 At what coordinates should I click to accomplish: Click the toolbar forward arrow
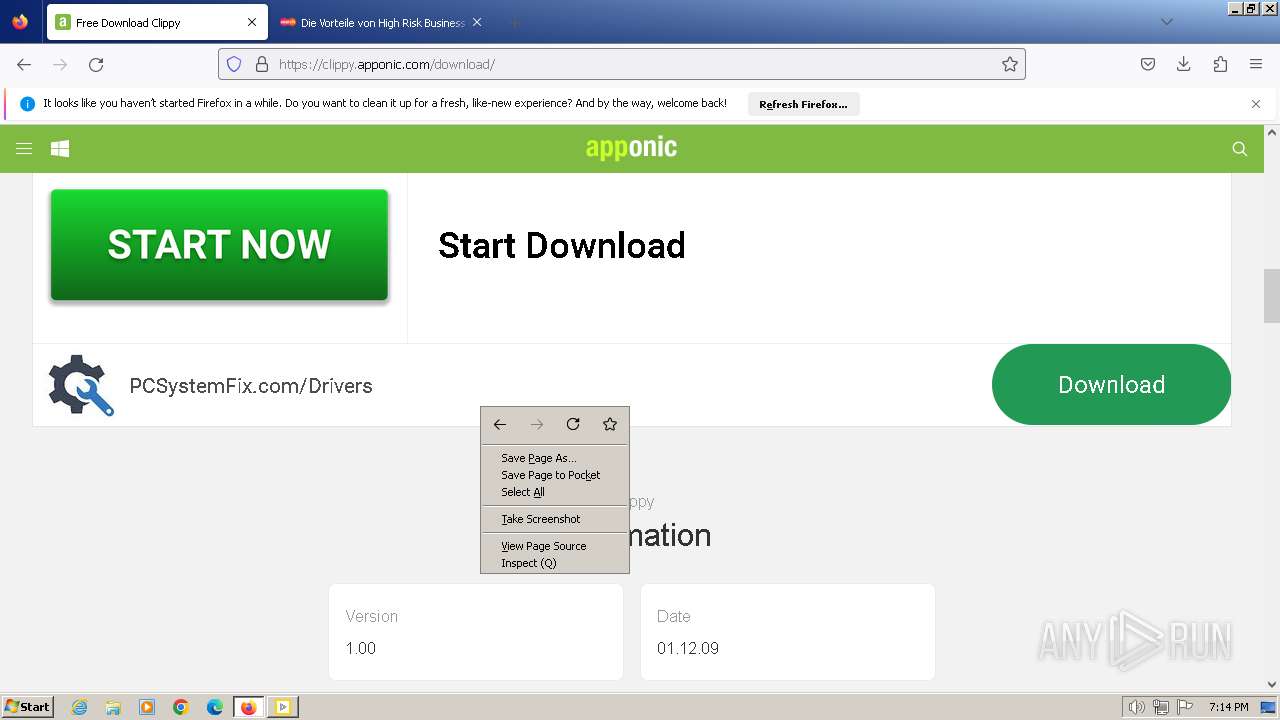click(x=60, y=64)
